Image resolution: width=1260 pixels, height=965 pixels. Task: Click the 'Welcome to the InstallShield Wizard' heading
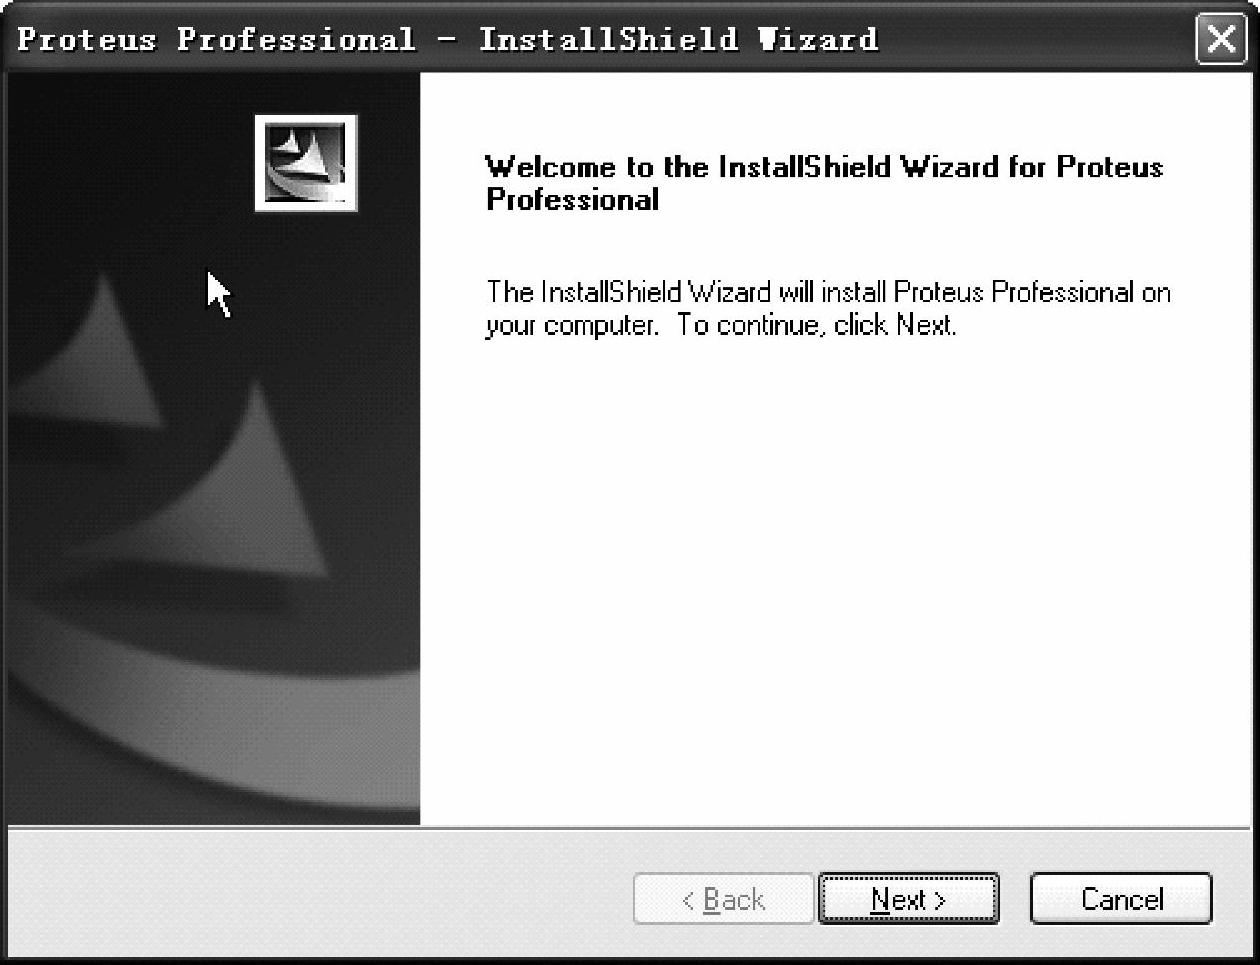pyautogui.click(x=824, y=183)
